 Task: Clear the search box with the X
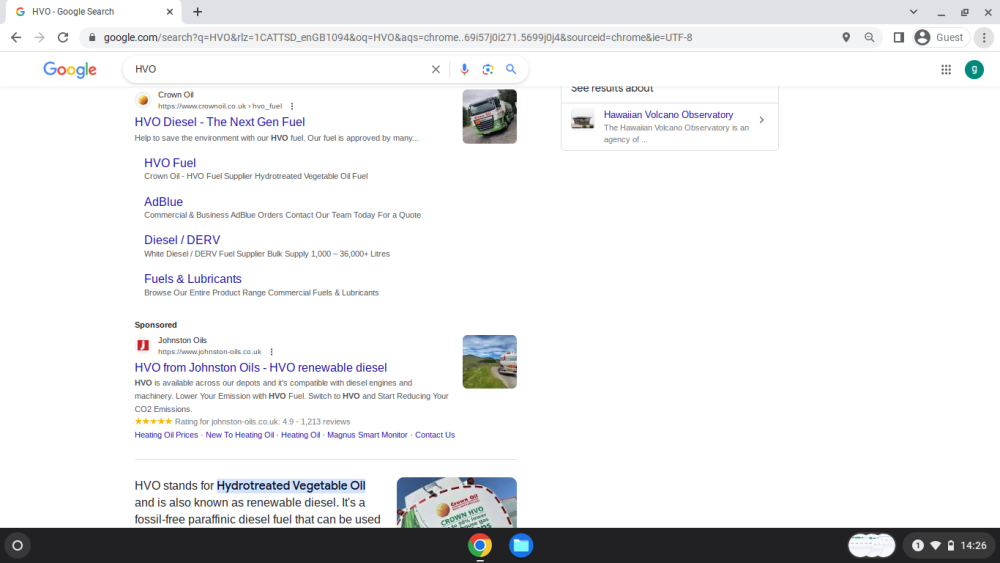pos(436,69)
